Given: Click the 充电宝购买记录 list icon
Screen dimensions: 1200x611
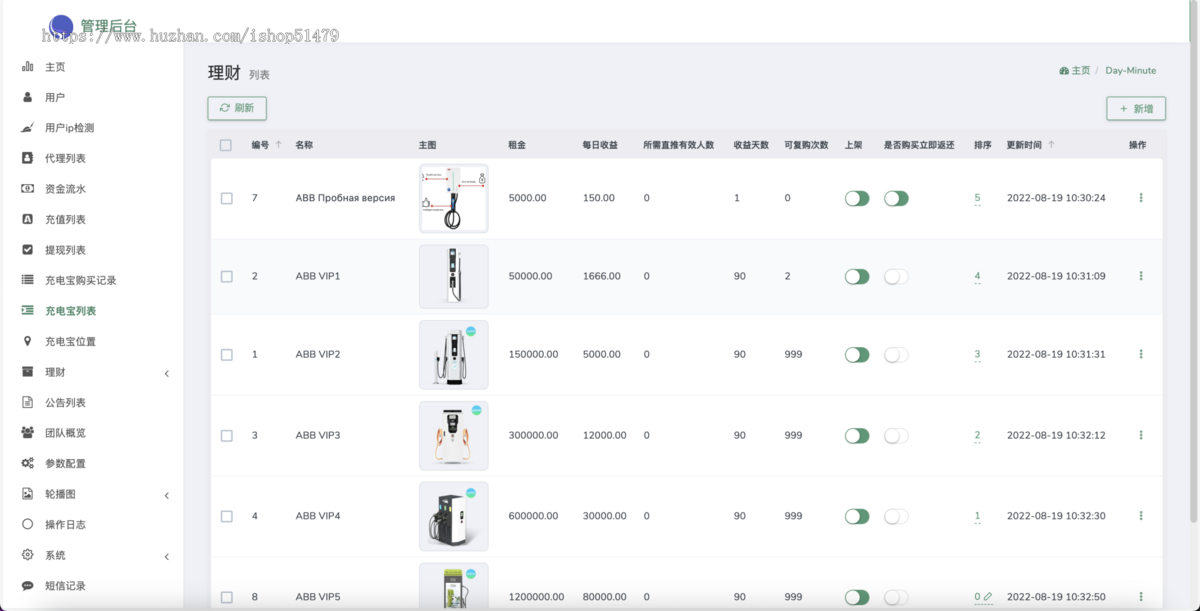Looking at the screenshot, I should [x=27, y=281].
